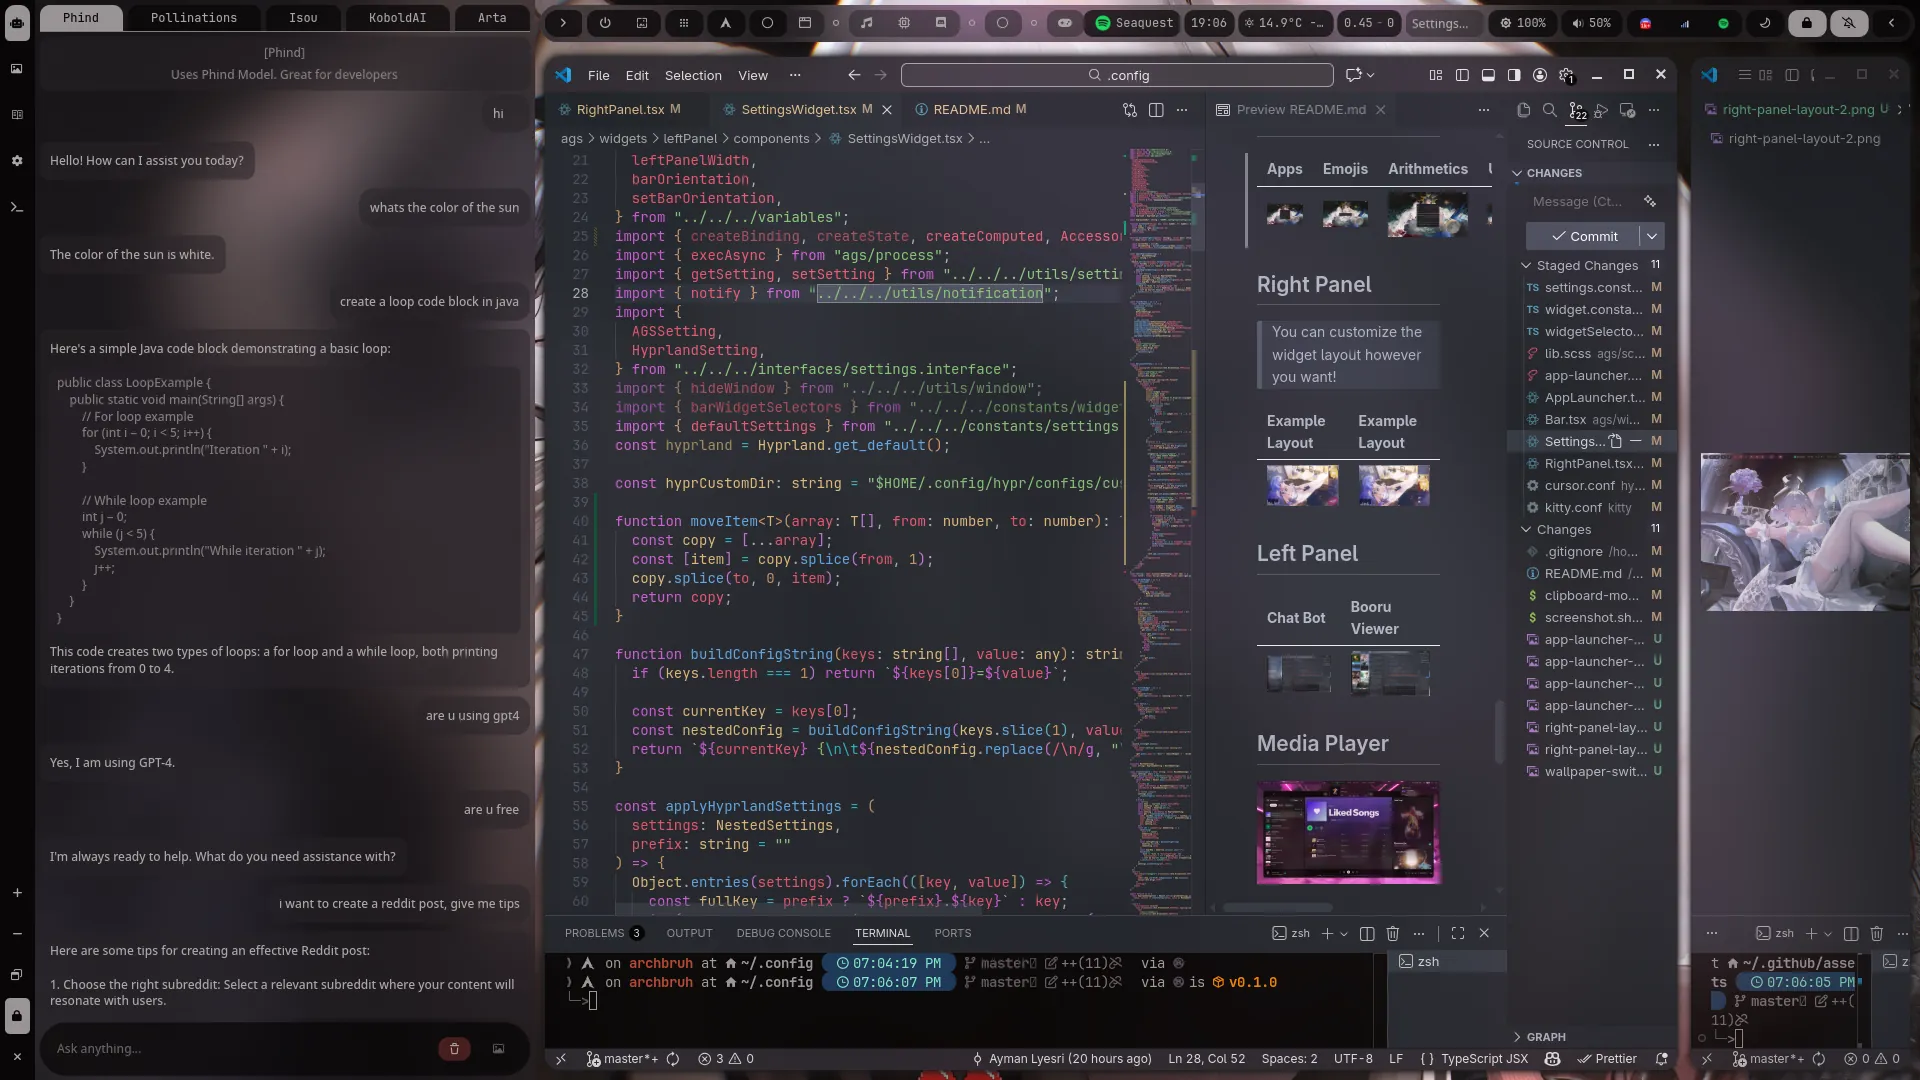Open Copilot chat dropdown chevron in title bar
The image size is (1920, 1080).
(1371, 75)
